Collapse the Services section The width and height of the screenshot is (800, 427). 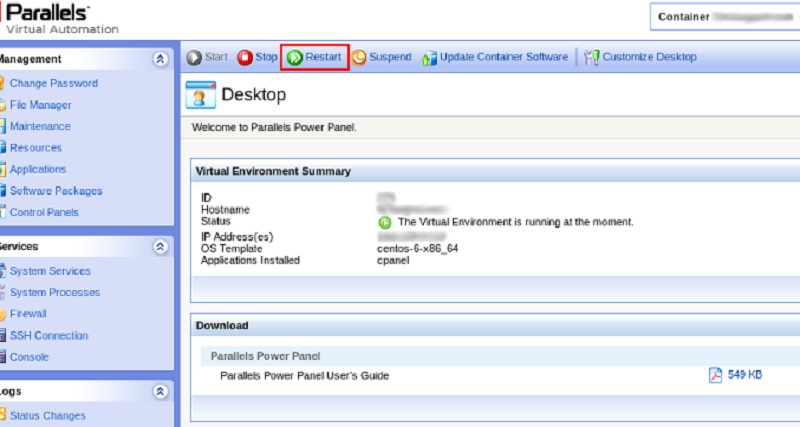(x=160, y=247)
